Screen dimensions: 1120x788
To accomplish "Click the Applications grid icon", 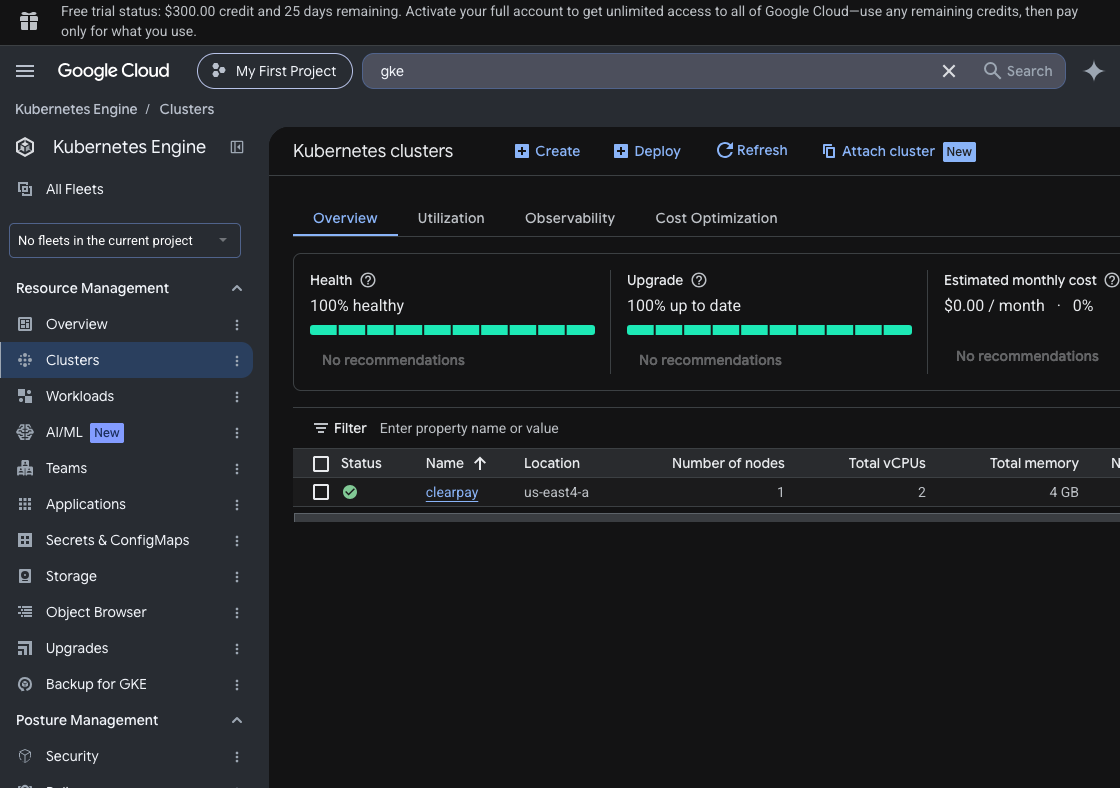I will coord(25,504).
